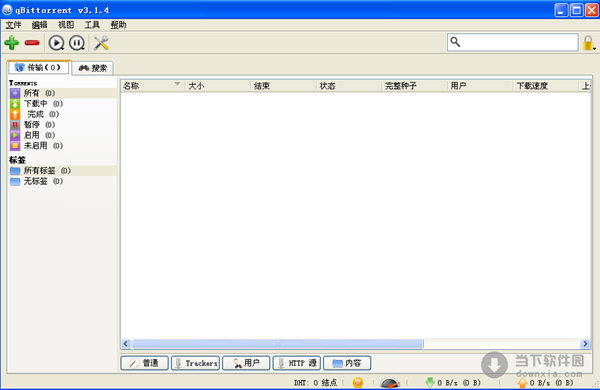Click inside the torrent filter search field
The image size is (600, 390).
click(512, 42)
